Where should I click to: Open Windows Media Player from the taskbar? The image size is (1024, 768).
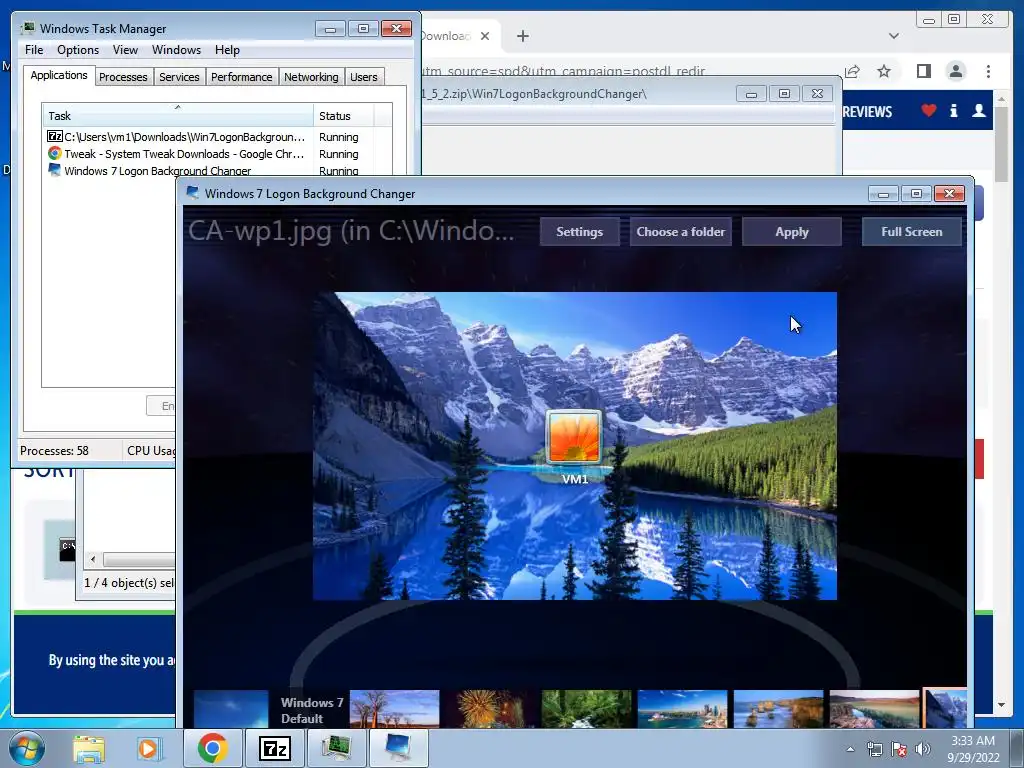[148, 748]
